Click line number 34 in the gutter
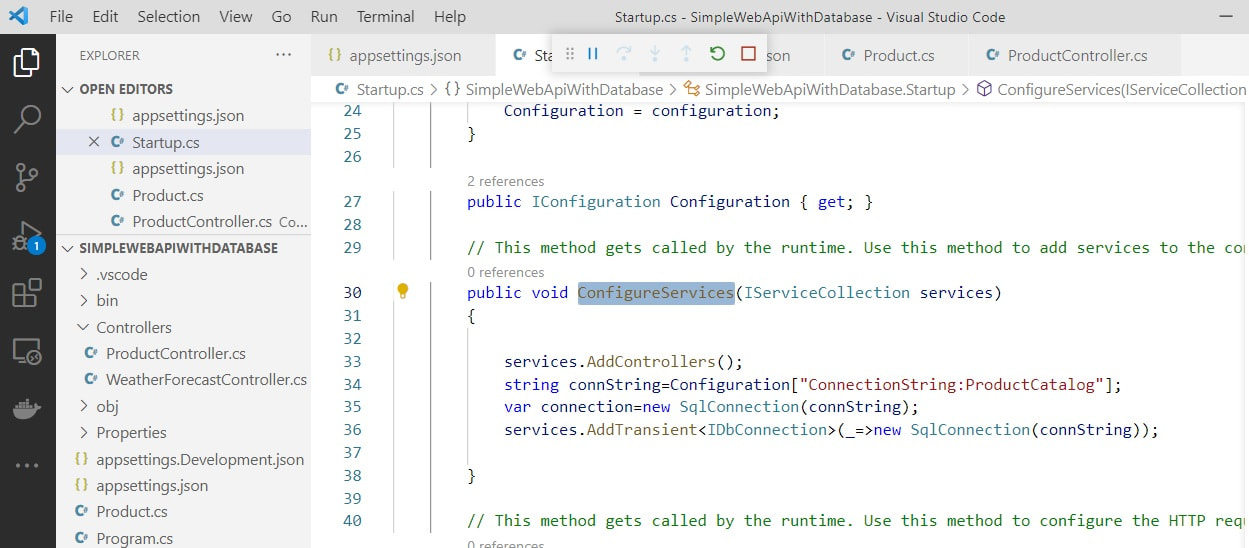The image size is (1249, 548). tap(351, 384)
